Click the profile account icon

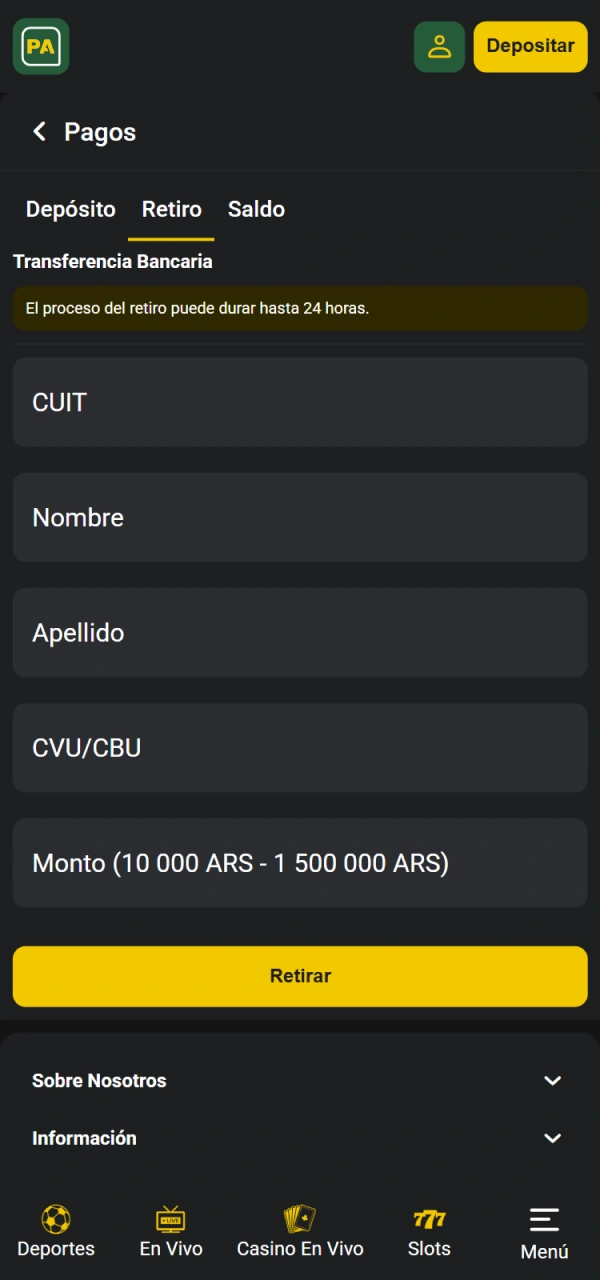tap(439, 46)
